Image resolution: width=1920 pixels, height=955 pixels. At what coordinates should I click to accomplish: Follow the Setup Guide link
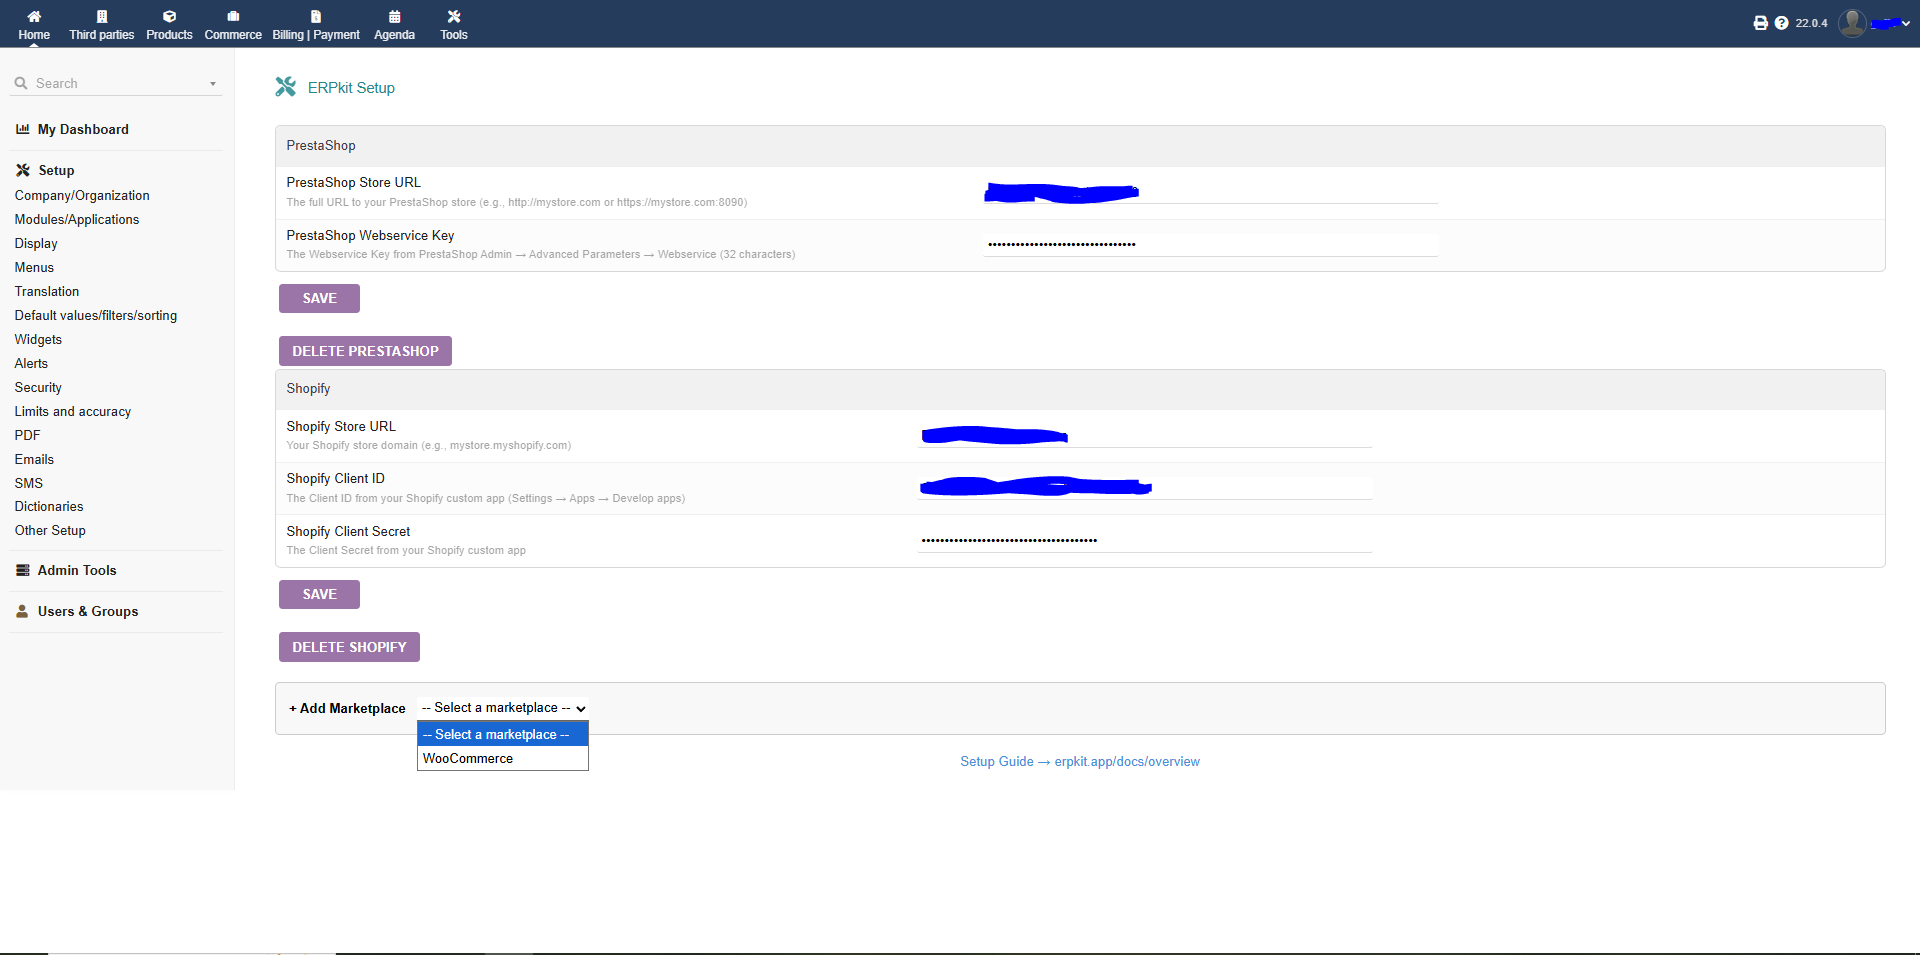(1080, 761)
